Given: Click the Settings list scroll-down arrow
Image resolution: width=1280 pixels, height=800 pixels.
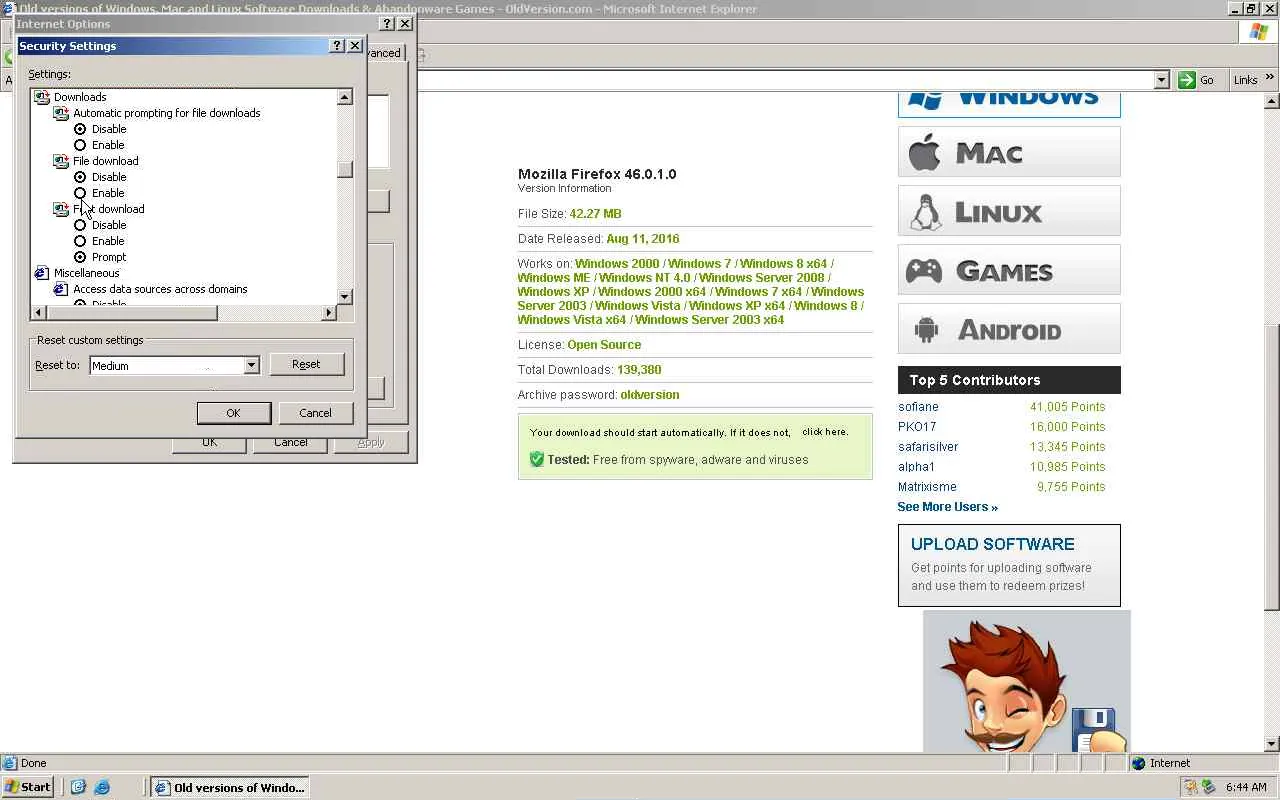Looking at the screenshot, I should (x=345, y=297).
